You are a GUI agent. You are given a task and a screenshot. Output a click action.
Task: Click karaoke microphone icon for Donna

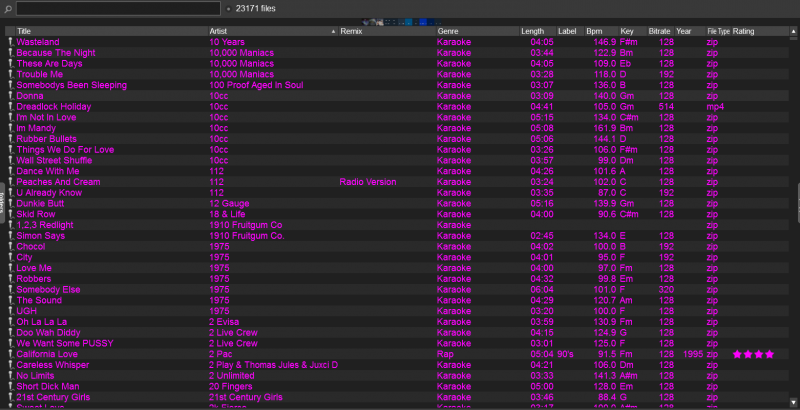pyautogui.click(x=10, y=95)
